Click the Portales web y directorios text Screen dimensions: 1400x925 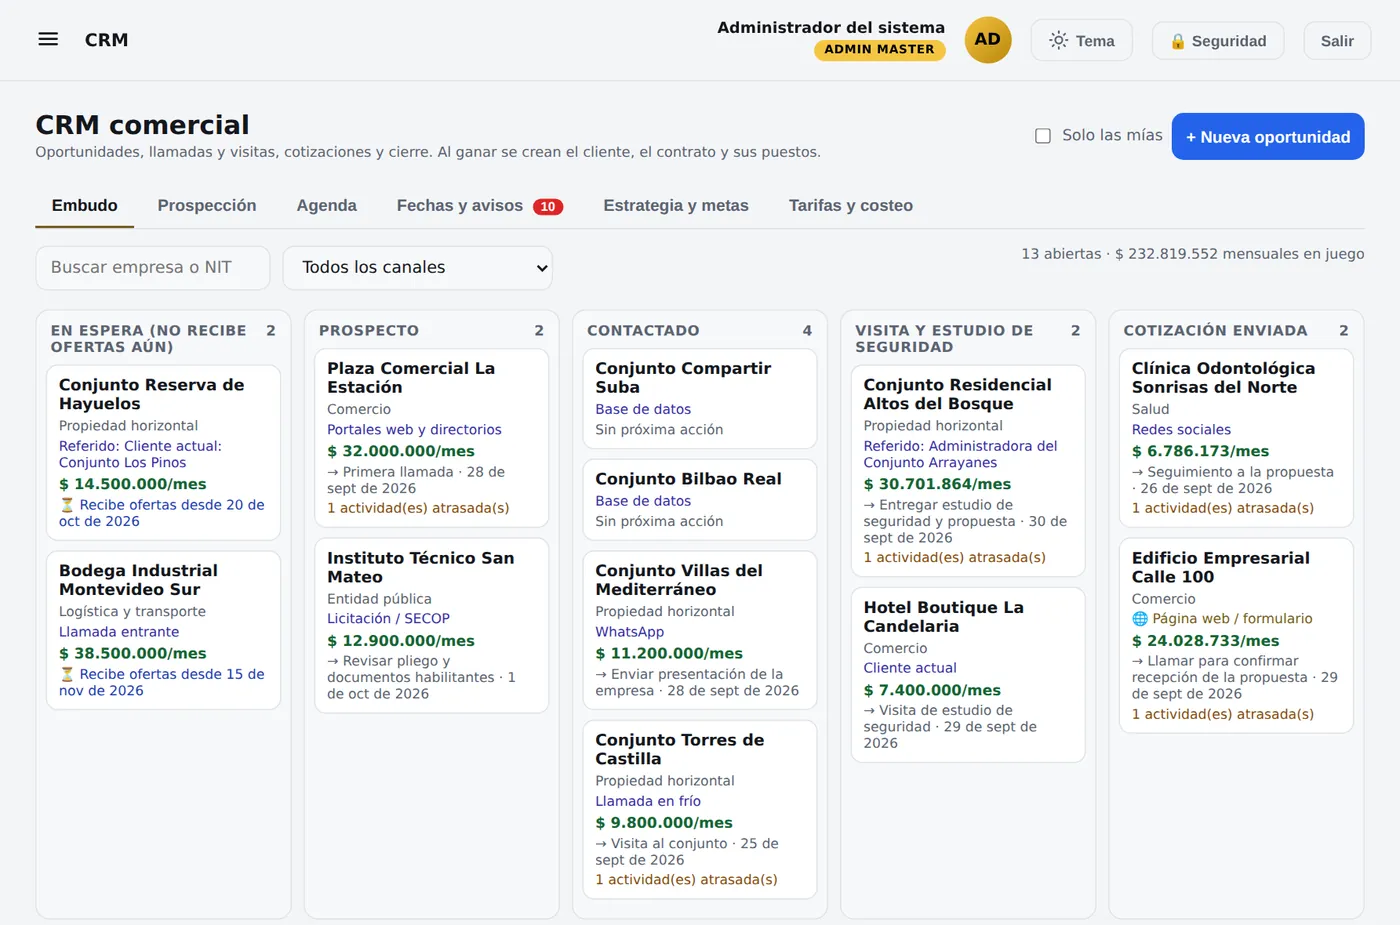pyautogui.click(x=414, y=430)
